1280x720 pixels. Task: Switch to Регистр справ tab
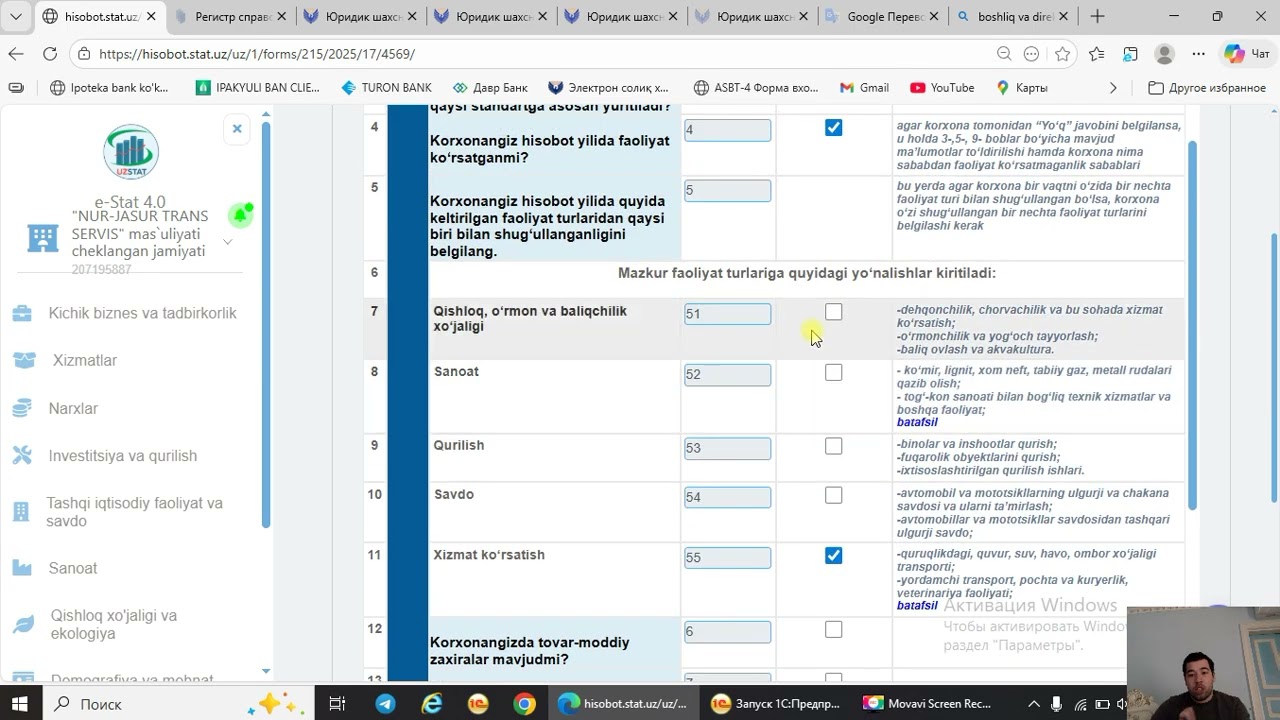(231, 16)
